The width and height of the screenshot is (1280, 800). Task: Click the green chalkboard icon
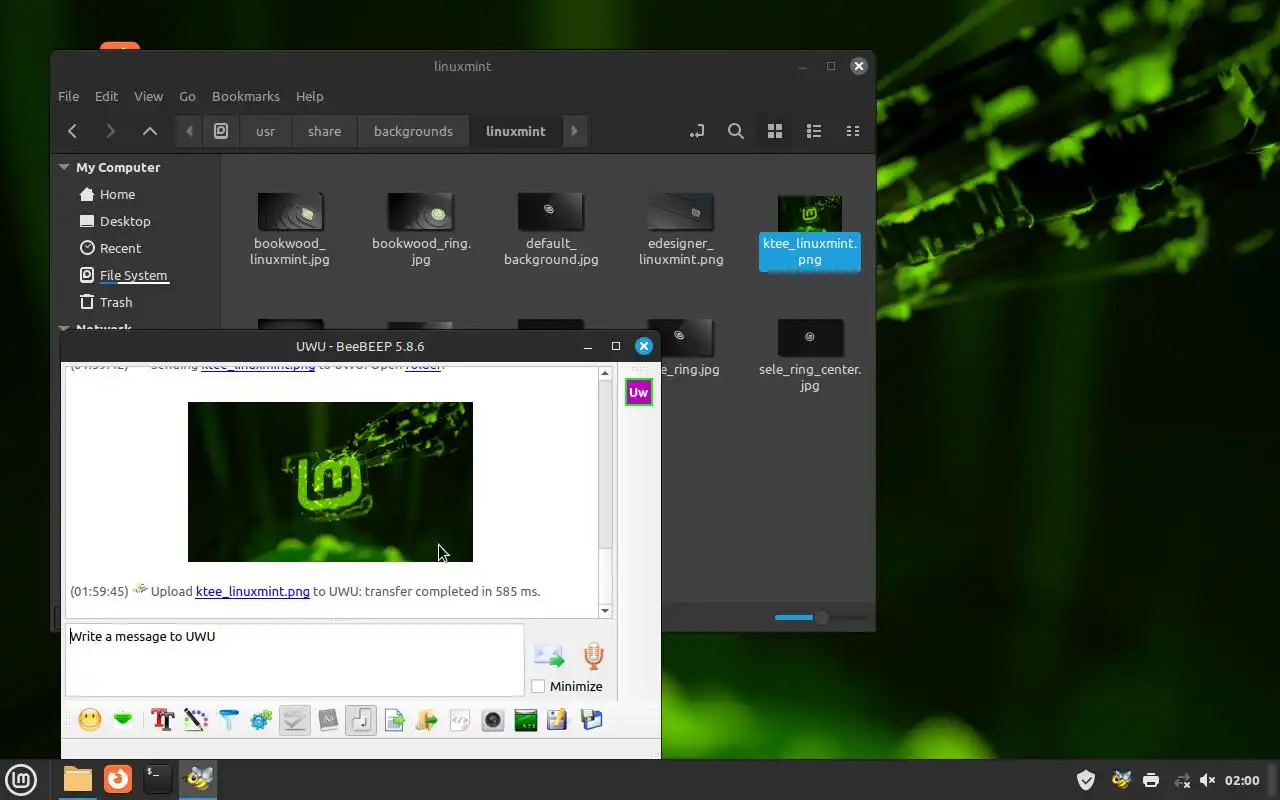526,719
